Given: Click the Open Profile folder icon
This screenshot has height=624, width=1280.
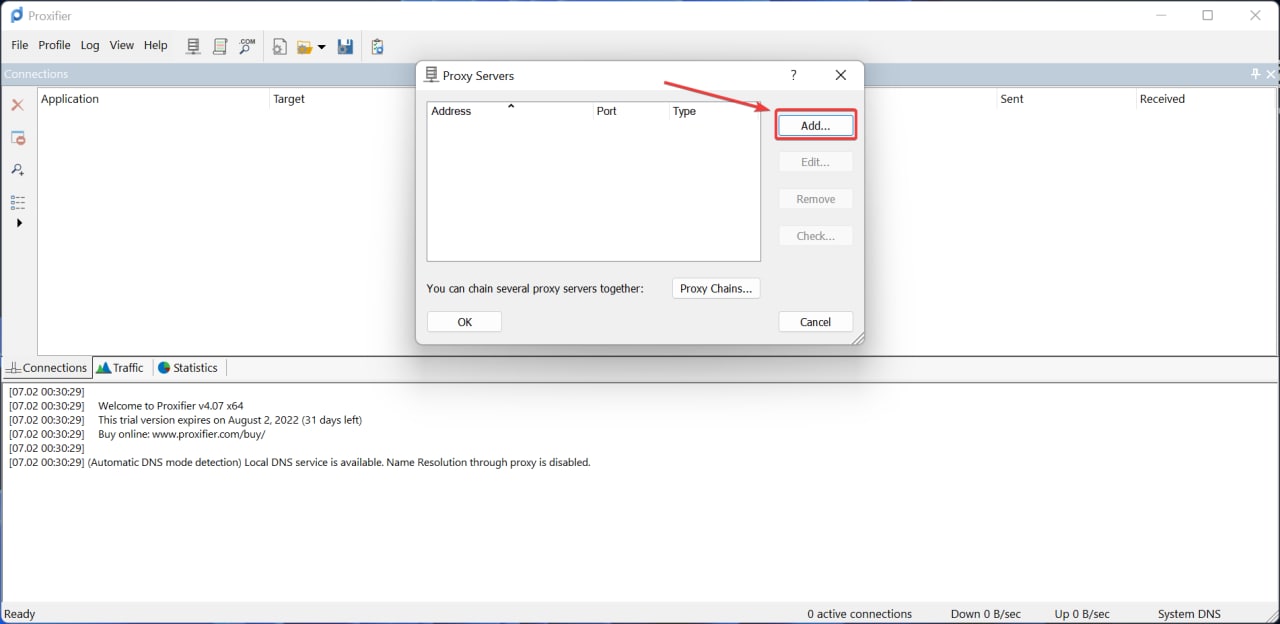Looking at the screenshot, I should (x=305, y=47).
